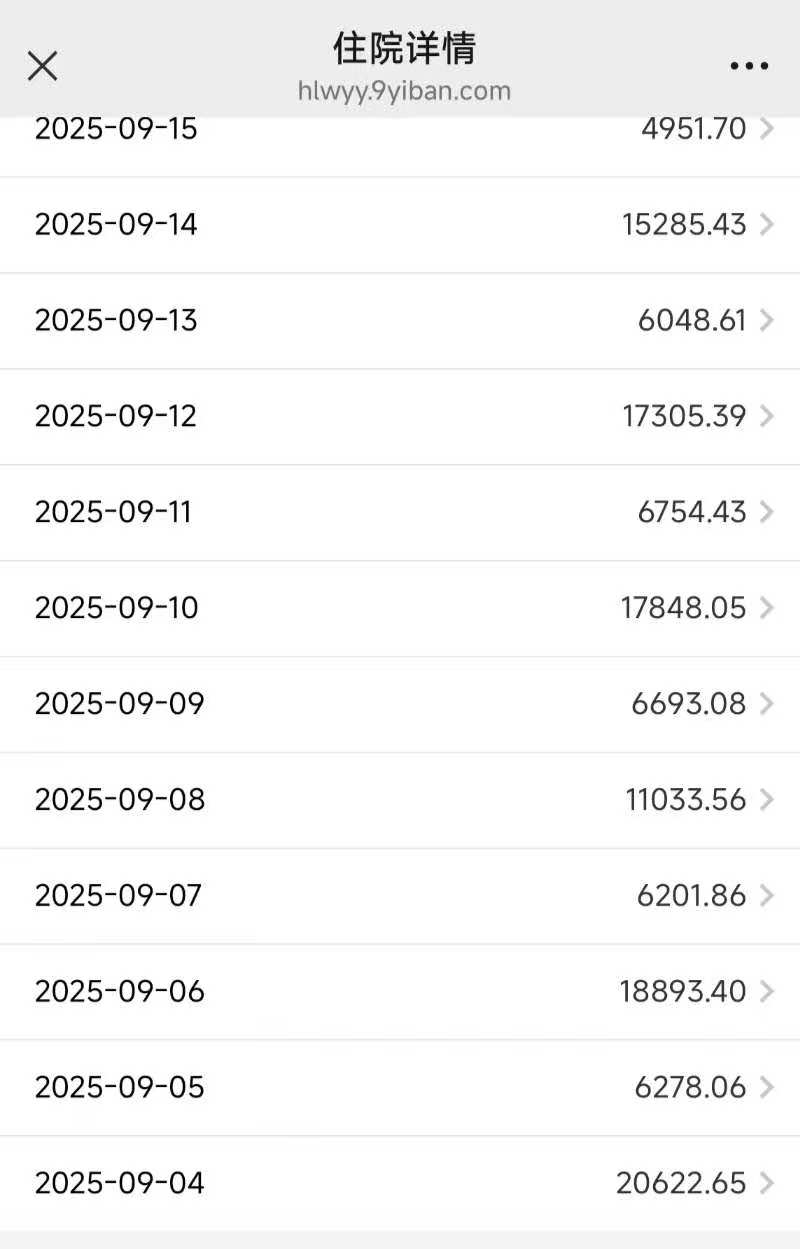Close the 住院详情 page with X icon

coord(42,66)
